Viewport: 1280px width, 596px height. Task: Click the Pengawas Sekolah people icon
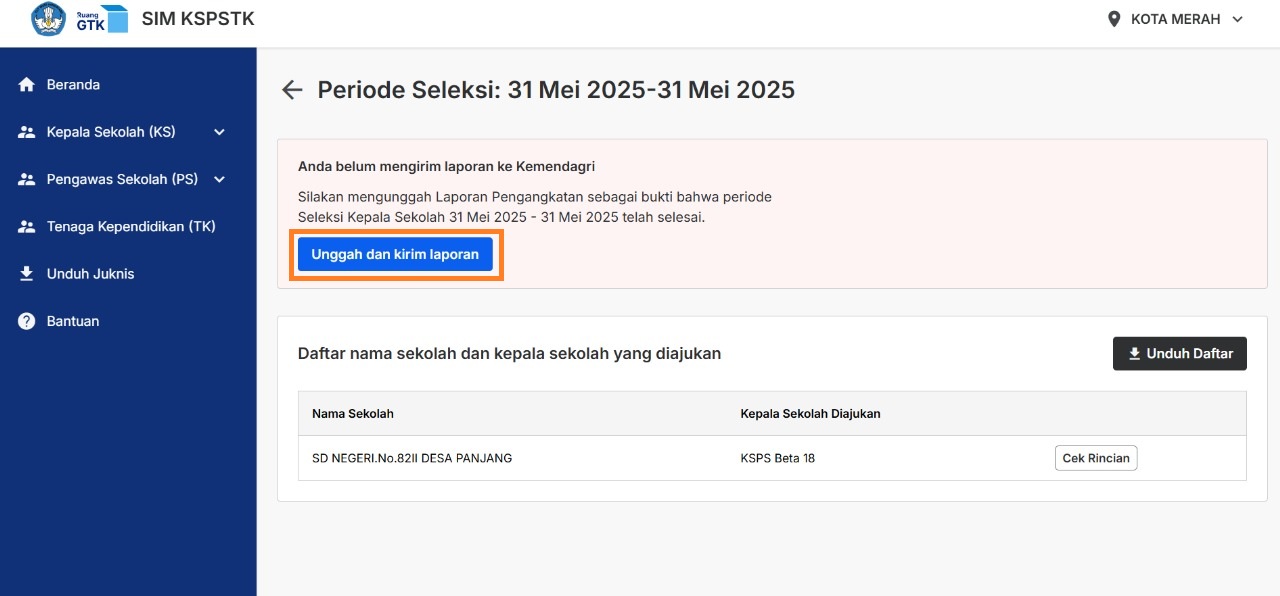tap(27, 180)
